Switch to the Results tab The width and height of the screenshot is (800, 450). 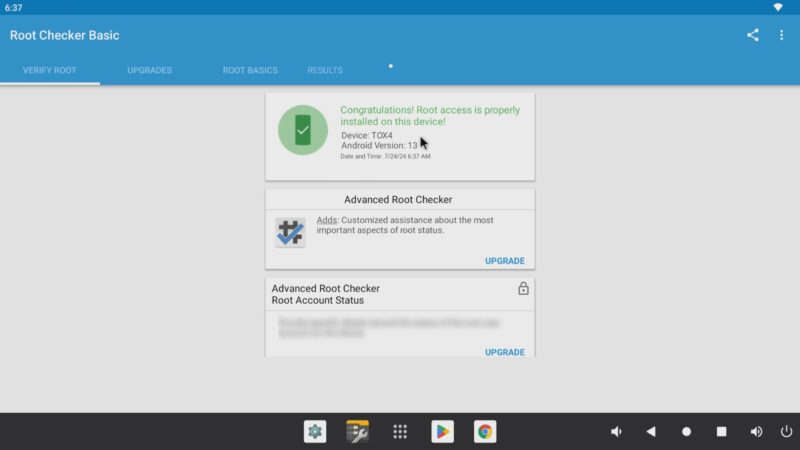tap(325, 70)
